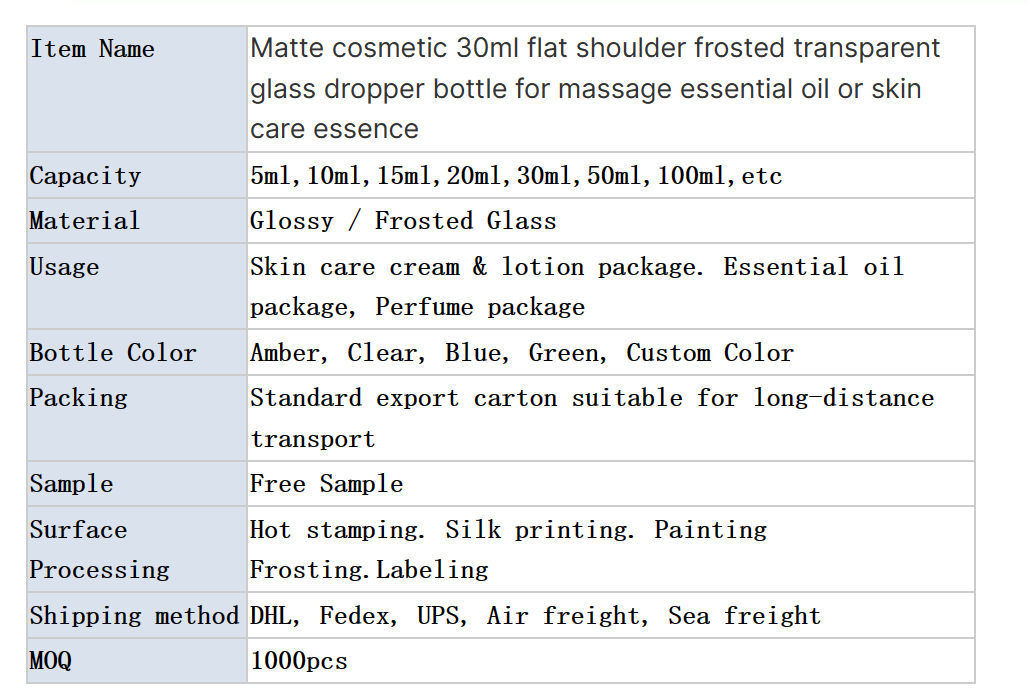The width and height of the screenshot is (1029, 697).
Task: Click the DHL, Fedex, UPS shipping options cell
Action: [x=610, y=616]
